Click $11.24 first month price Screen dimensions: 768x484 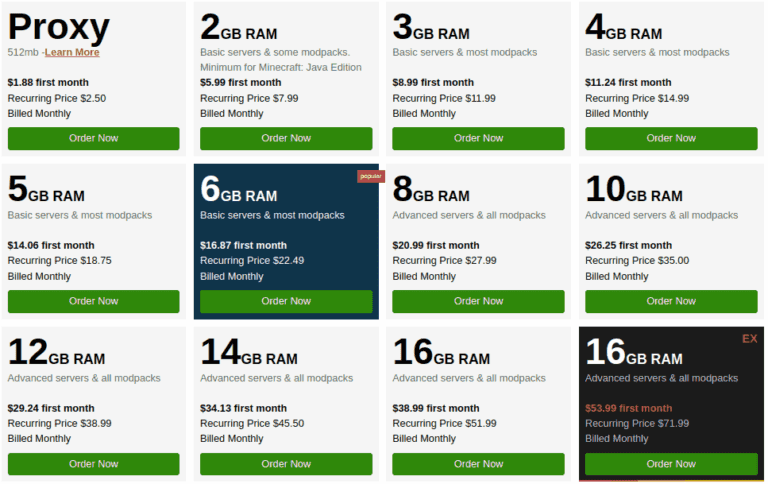pyautogui.click(x=628, y=82)
